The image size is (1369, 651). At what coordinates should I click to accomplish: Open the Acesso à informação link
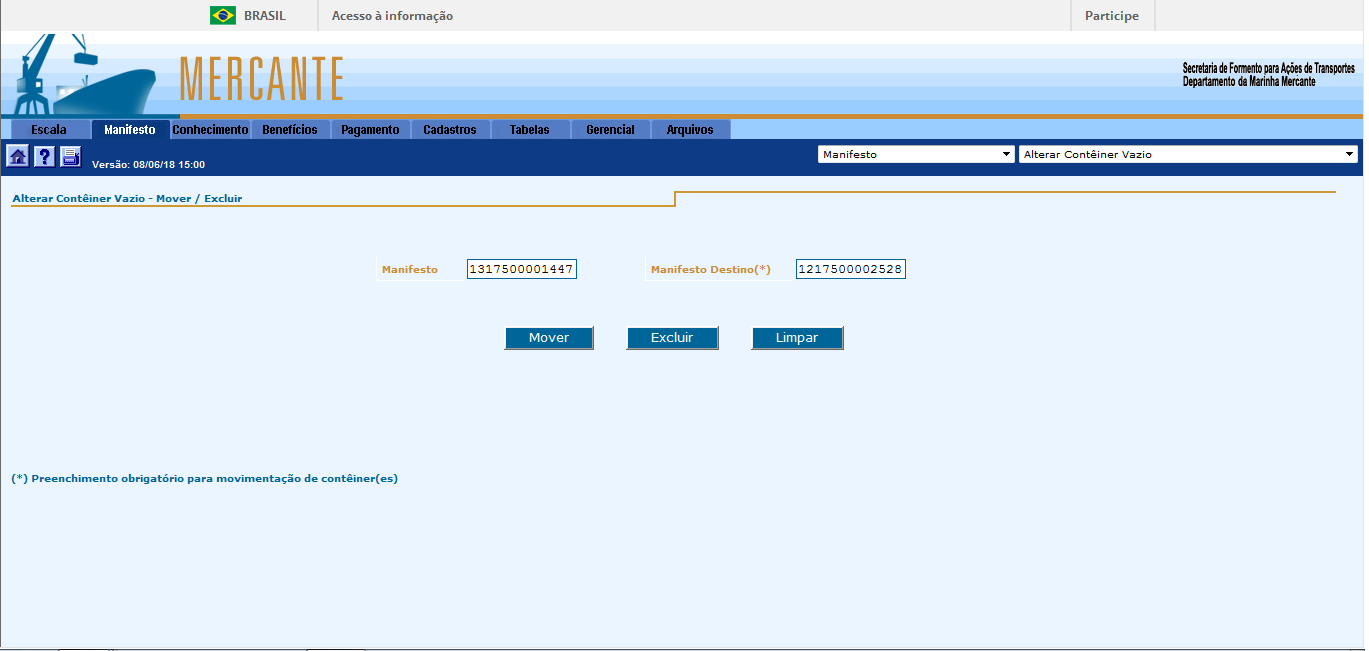(x=392, y=16)
